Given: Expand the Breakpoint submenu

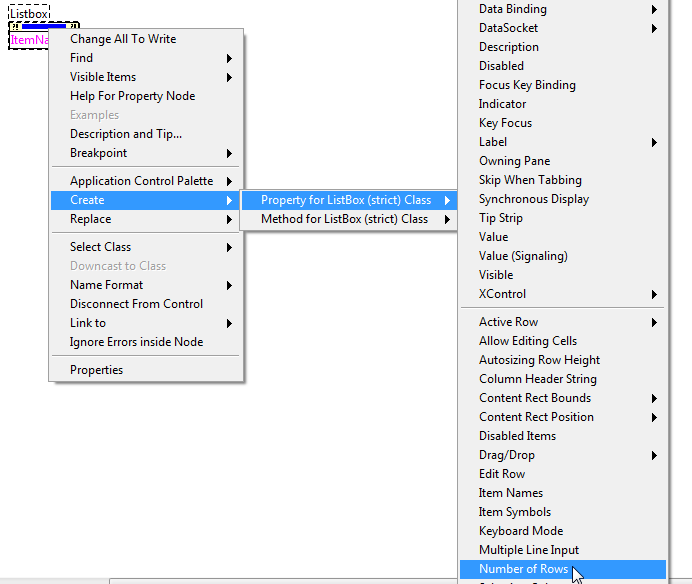Looking at the screenshot, I should [x=146, y=153].
